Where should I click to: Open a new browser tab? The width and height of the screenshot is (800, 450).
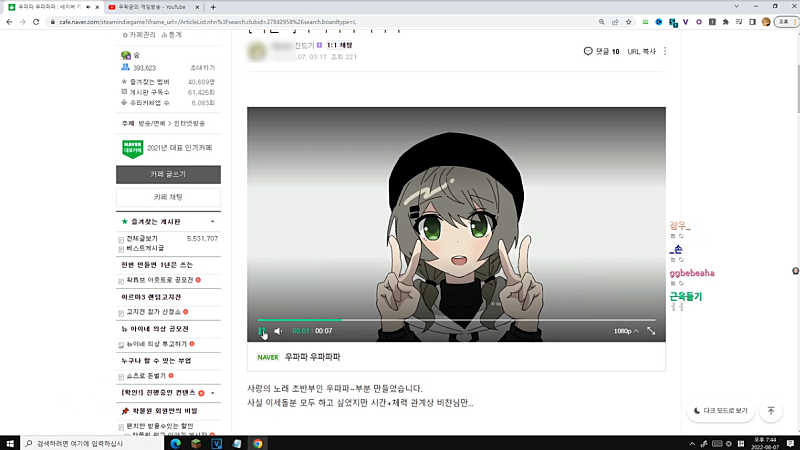click(x=213, y=7)
